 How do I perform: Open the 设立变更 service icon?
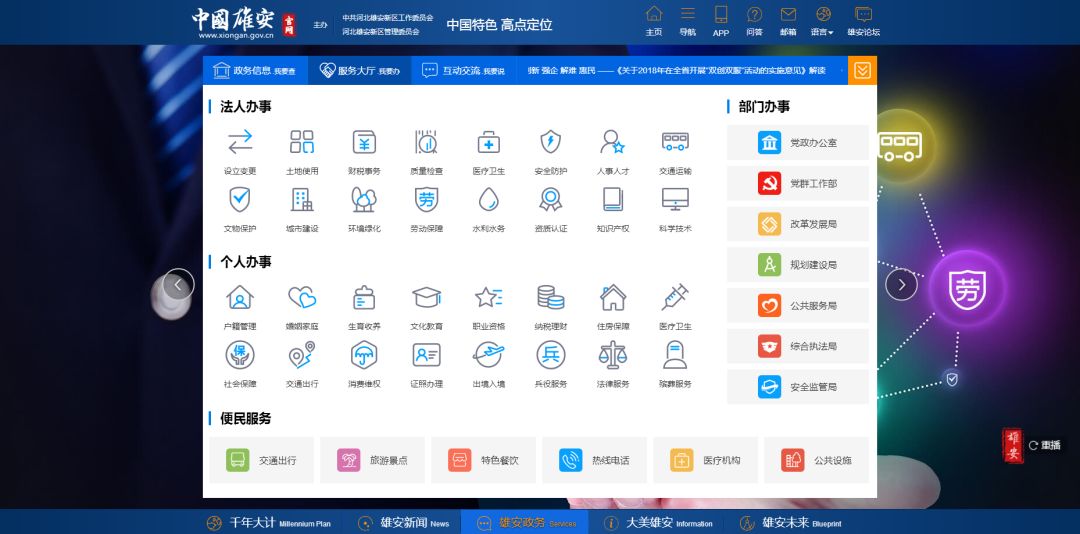click(240, 142)
